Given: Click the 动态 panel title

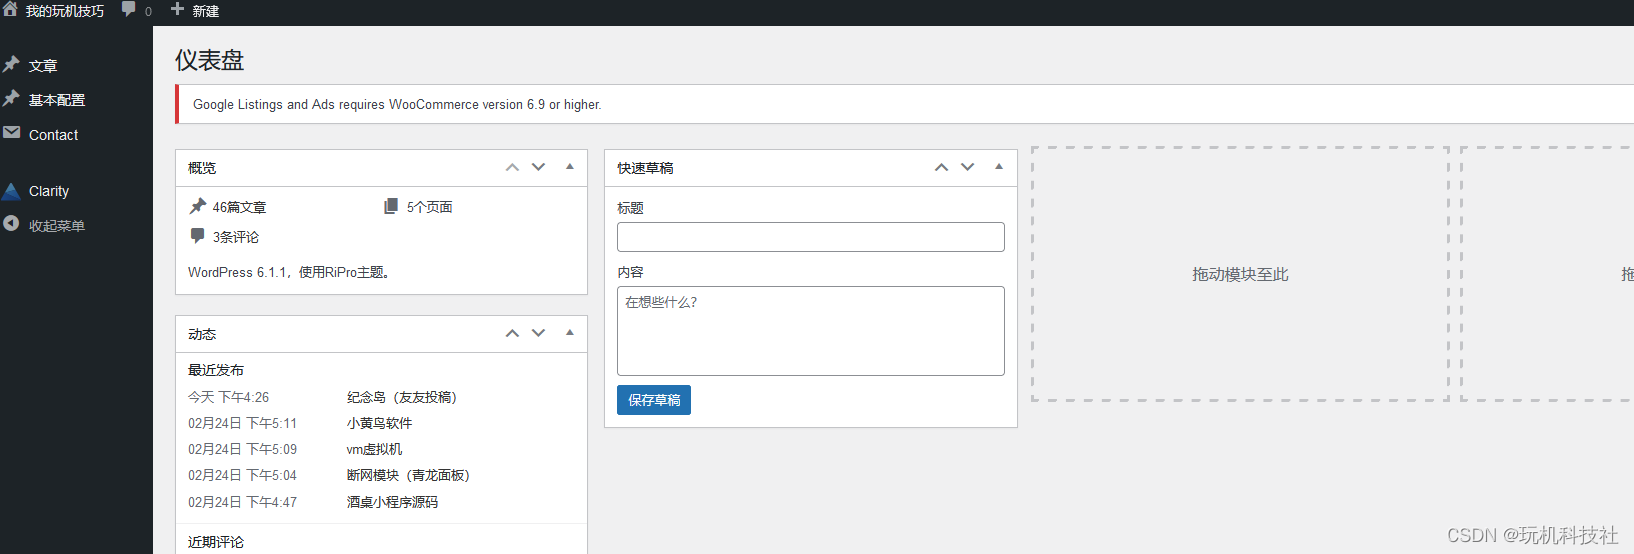Looking at the screenshot, I should pyautogui.click(x=202, y=334).
